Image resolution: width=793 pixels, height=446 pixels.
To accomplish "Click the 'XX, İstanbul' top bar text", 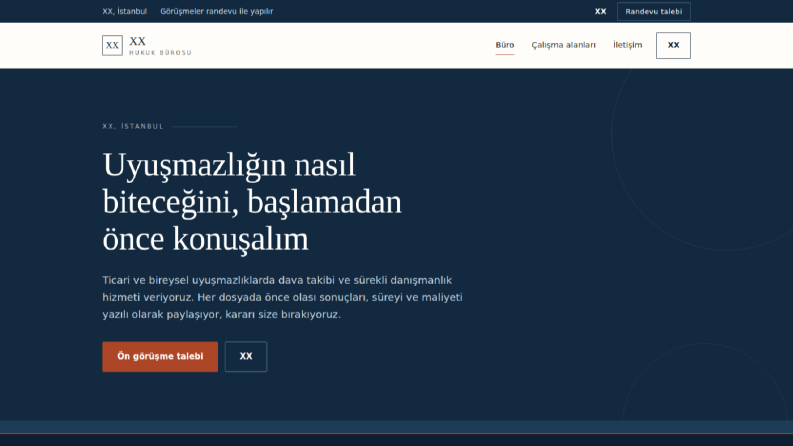I will pos(124,11).
